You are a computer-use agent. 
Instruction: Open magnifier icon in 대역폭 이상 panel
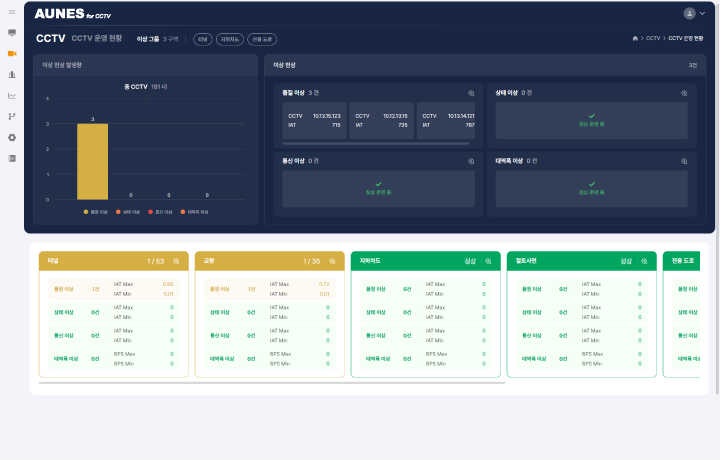coord(684,161)
